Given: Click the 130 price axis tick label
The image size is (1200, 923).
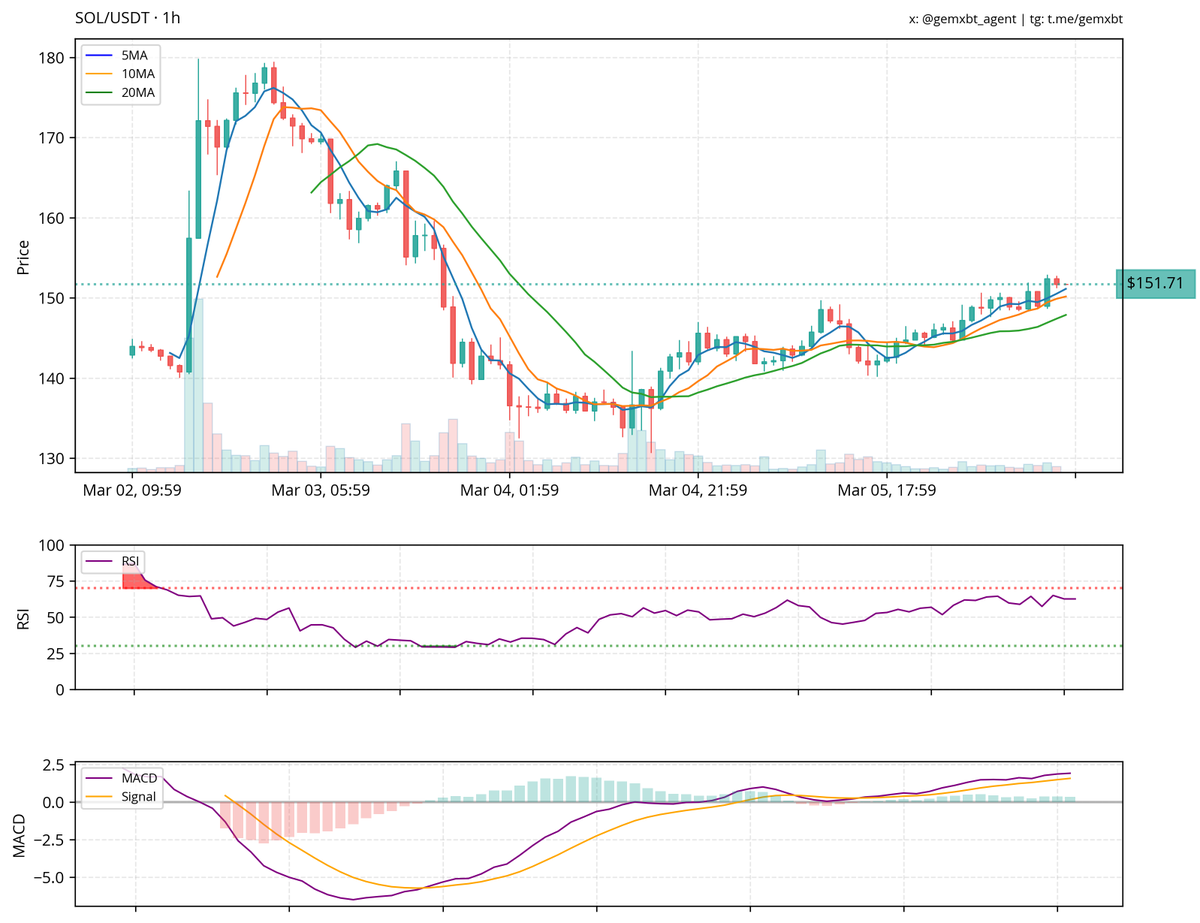Looking at the screenshot, I should coord(54,458).
